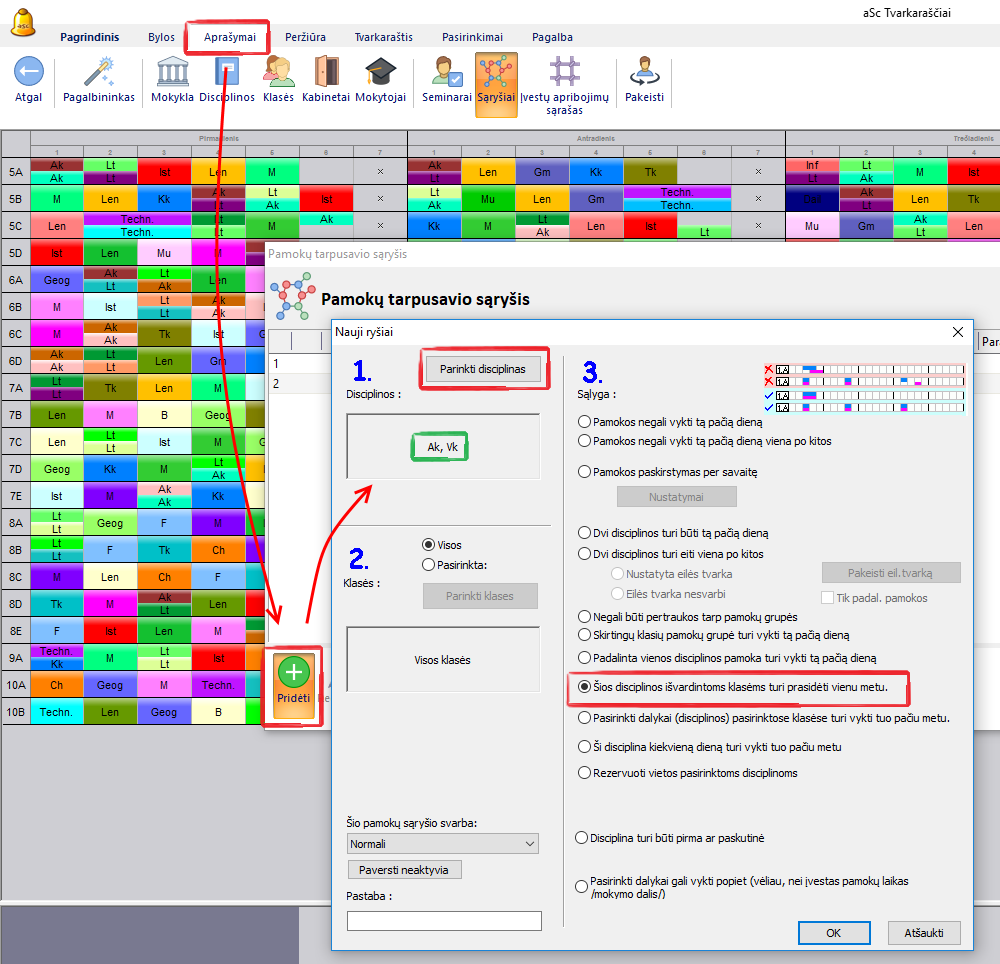Open the Pagalbininkas wizard wand icon

pos(98,73)
